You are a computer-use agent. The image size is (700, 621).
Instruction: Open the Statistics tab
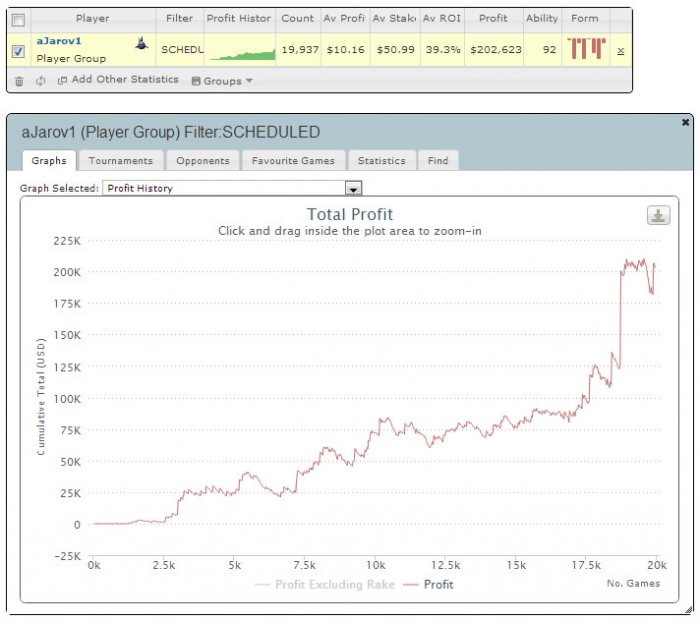(382, 161)
